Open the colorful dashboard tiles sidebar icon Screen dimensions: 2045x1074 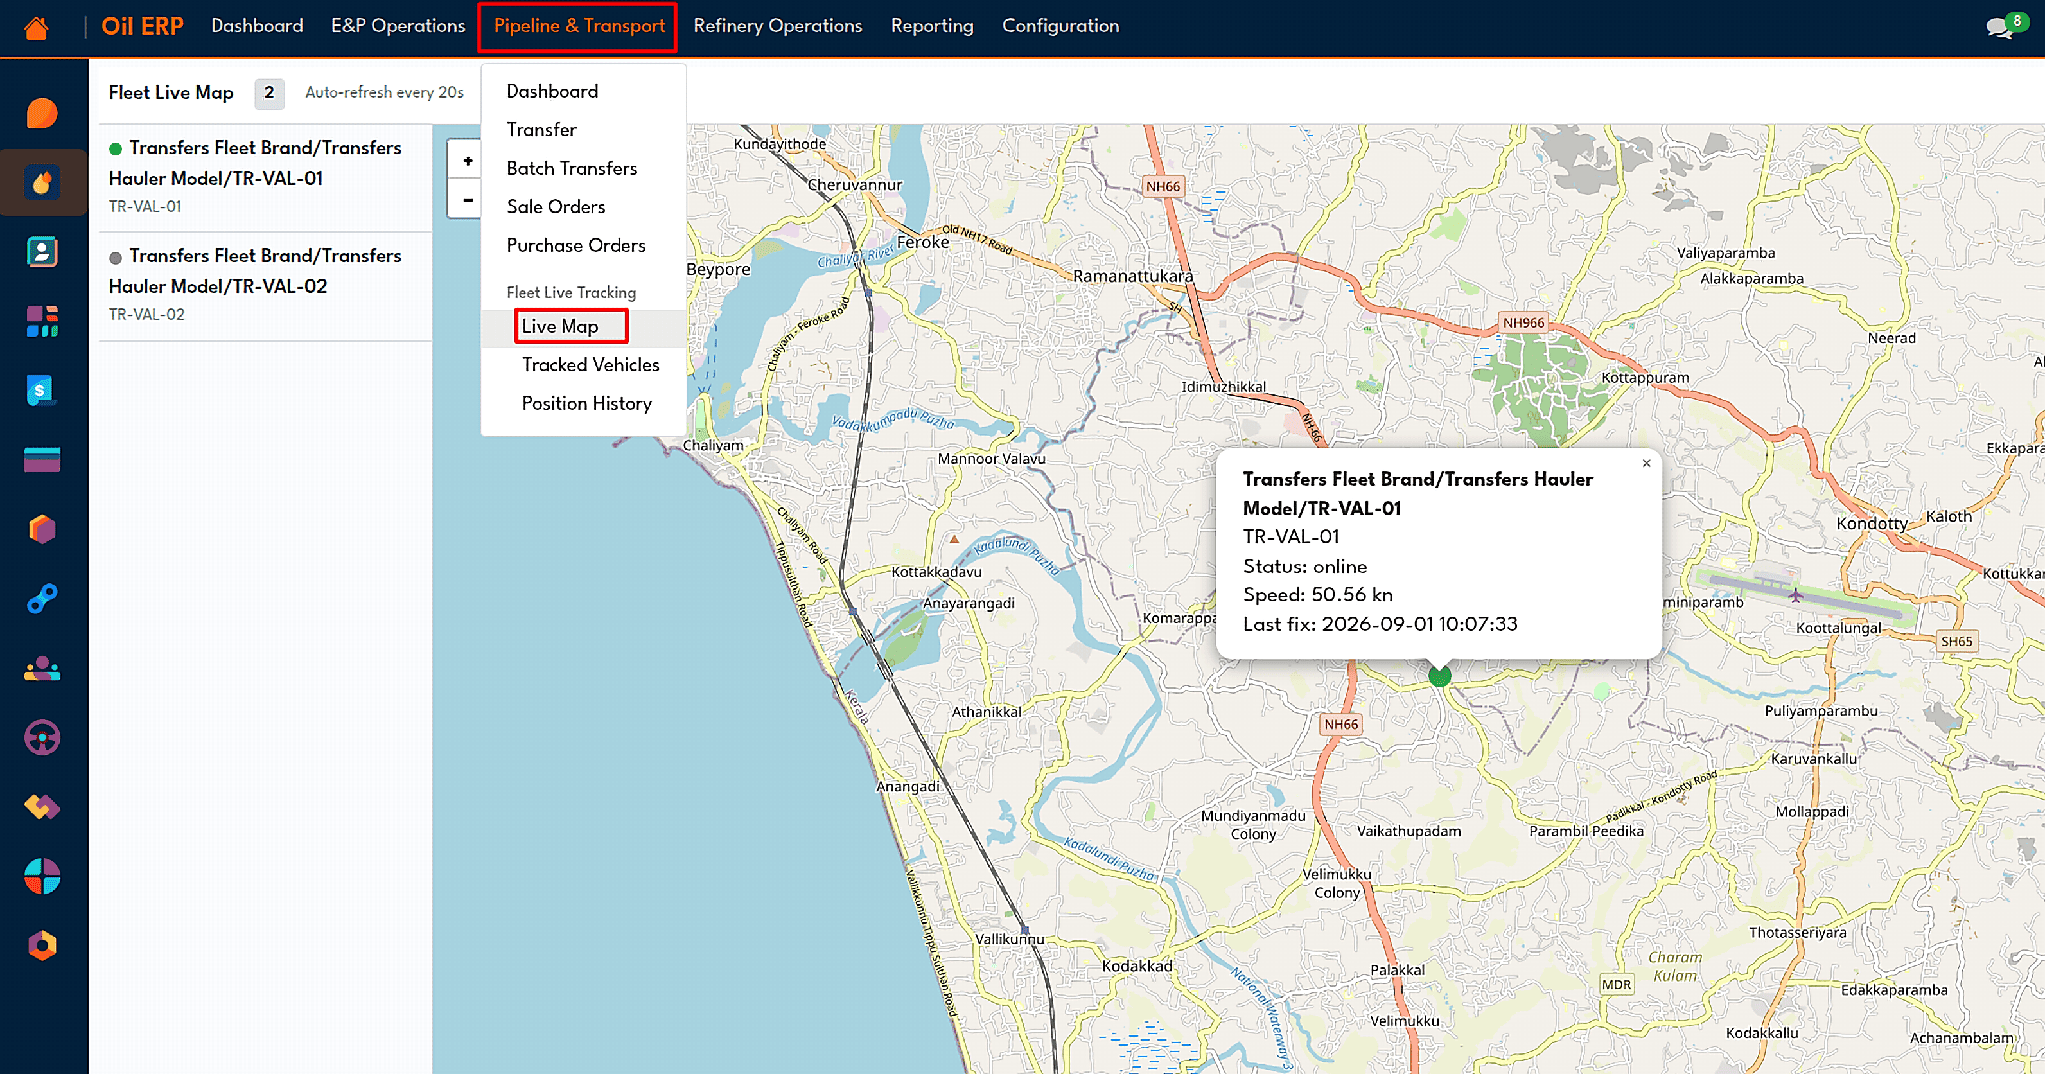pyautogui.click(x=42, y=321)
